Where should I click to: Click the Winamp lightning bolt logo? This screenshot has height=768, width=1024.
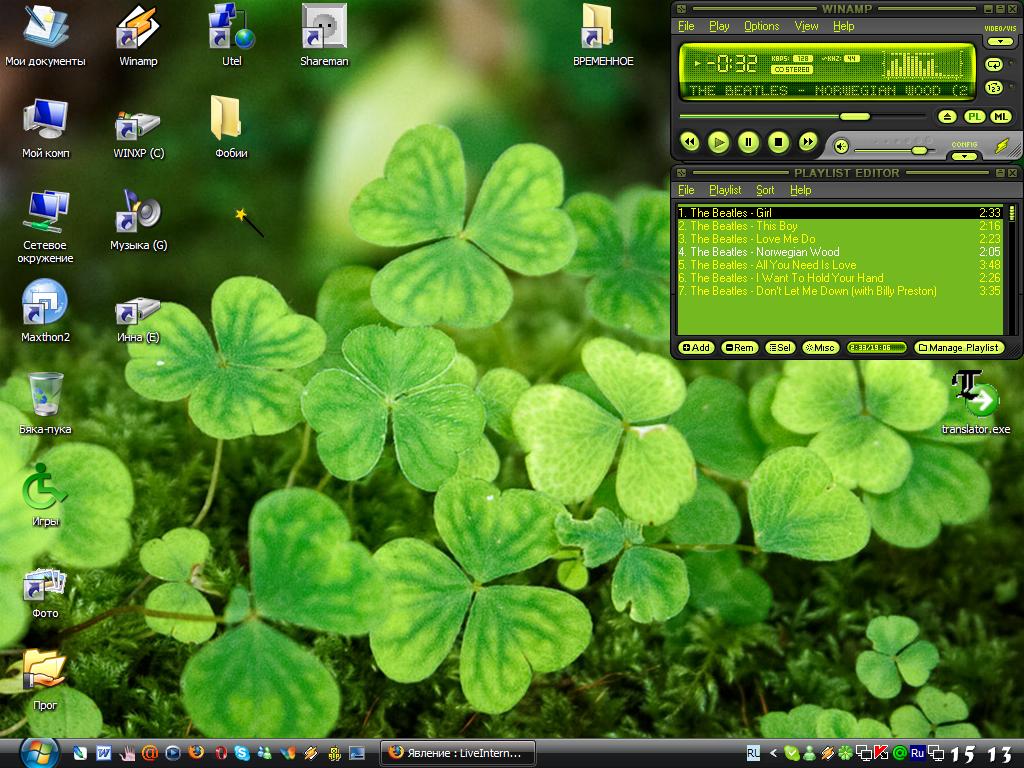pos(1002,146)
